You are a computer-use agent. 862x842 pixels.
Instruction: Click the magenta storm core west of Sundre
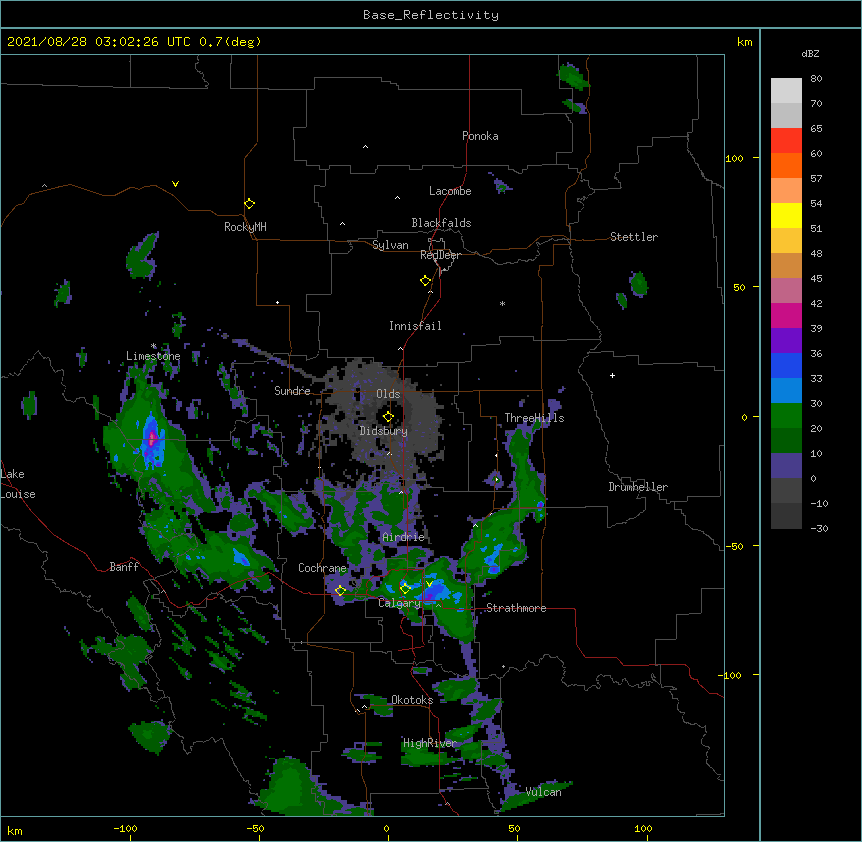point(152,439)
